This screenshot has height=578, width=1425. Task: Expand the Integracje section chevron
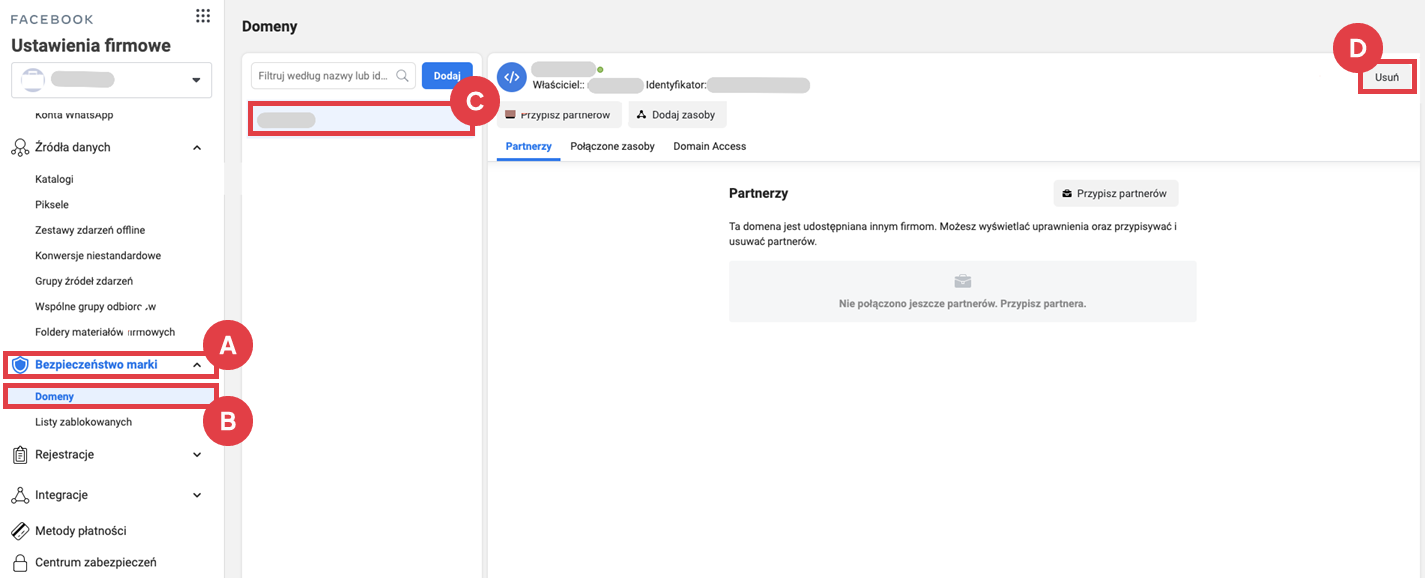pos(197,495)
